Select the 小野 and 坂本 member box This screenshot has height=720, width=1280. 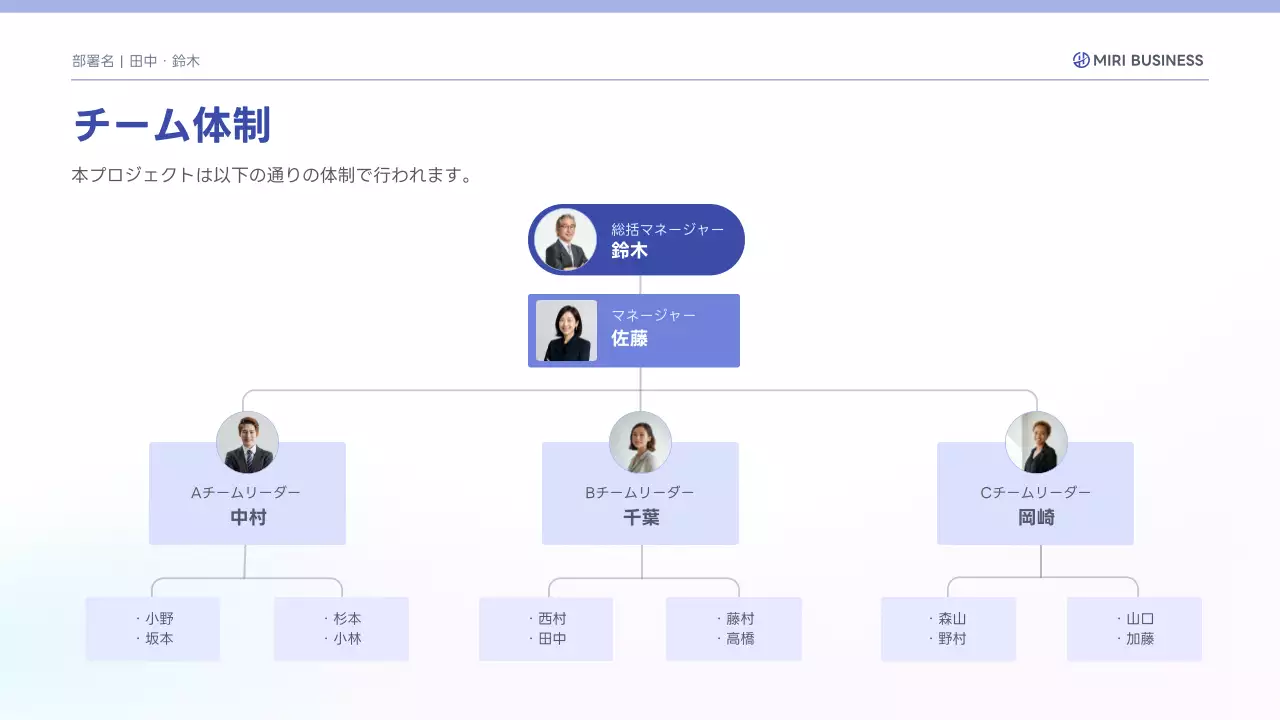pyautogui.click(x=153, y=629)
